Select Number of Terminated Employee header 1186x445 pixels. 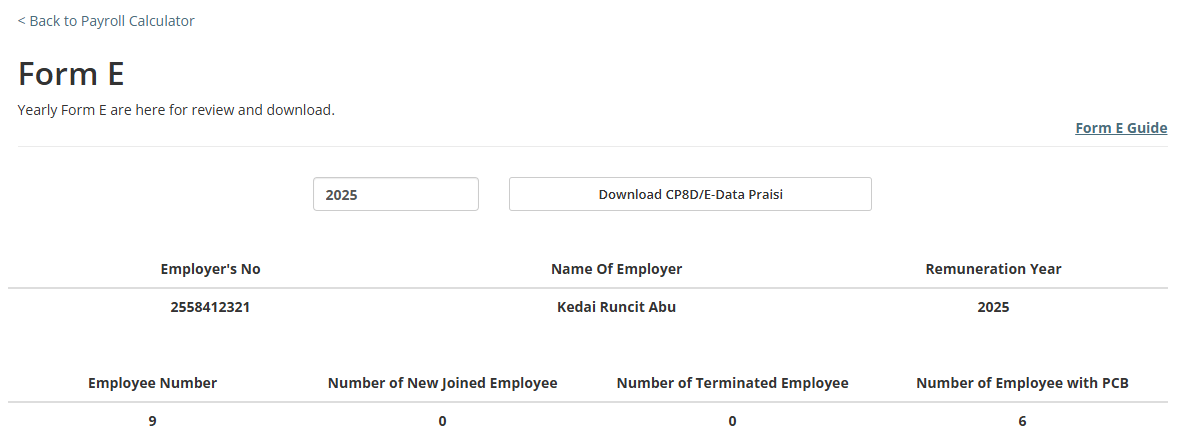click(732, 383)
